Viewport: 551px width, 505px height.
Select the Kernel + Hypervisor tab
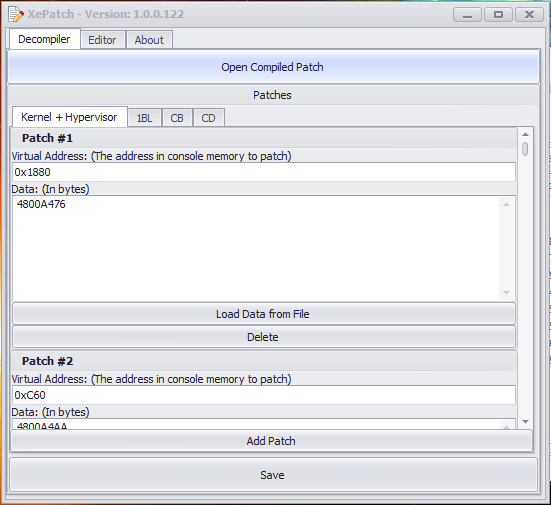(x=70, y=117)
